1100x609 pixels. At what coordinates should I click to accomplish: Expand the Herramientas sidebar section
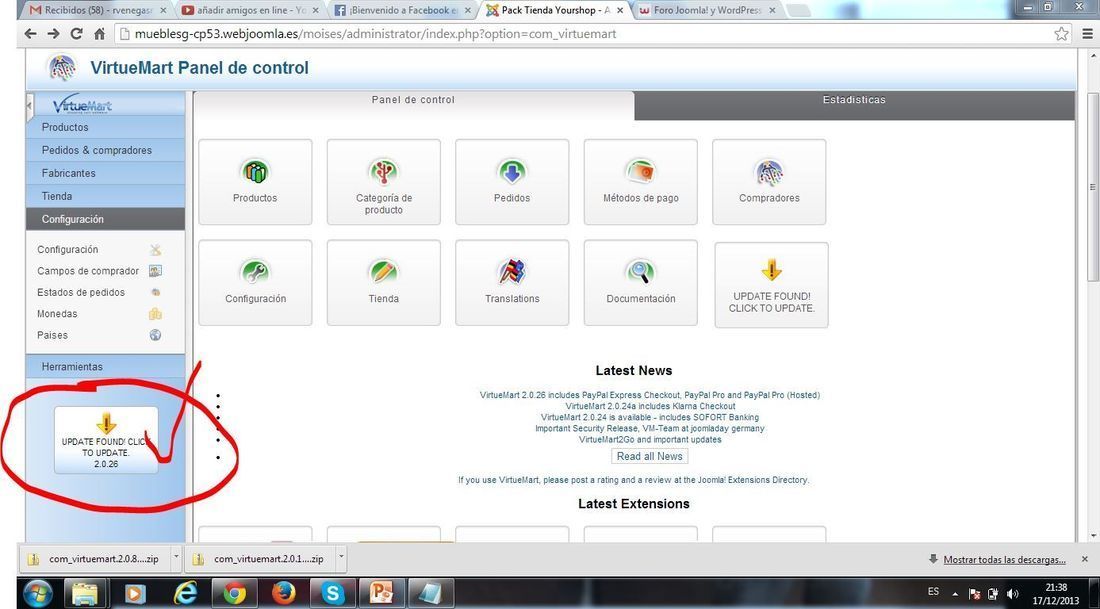point(105,366)
